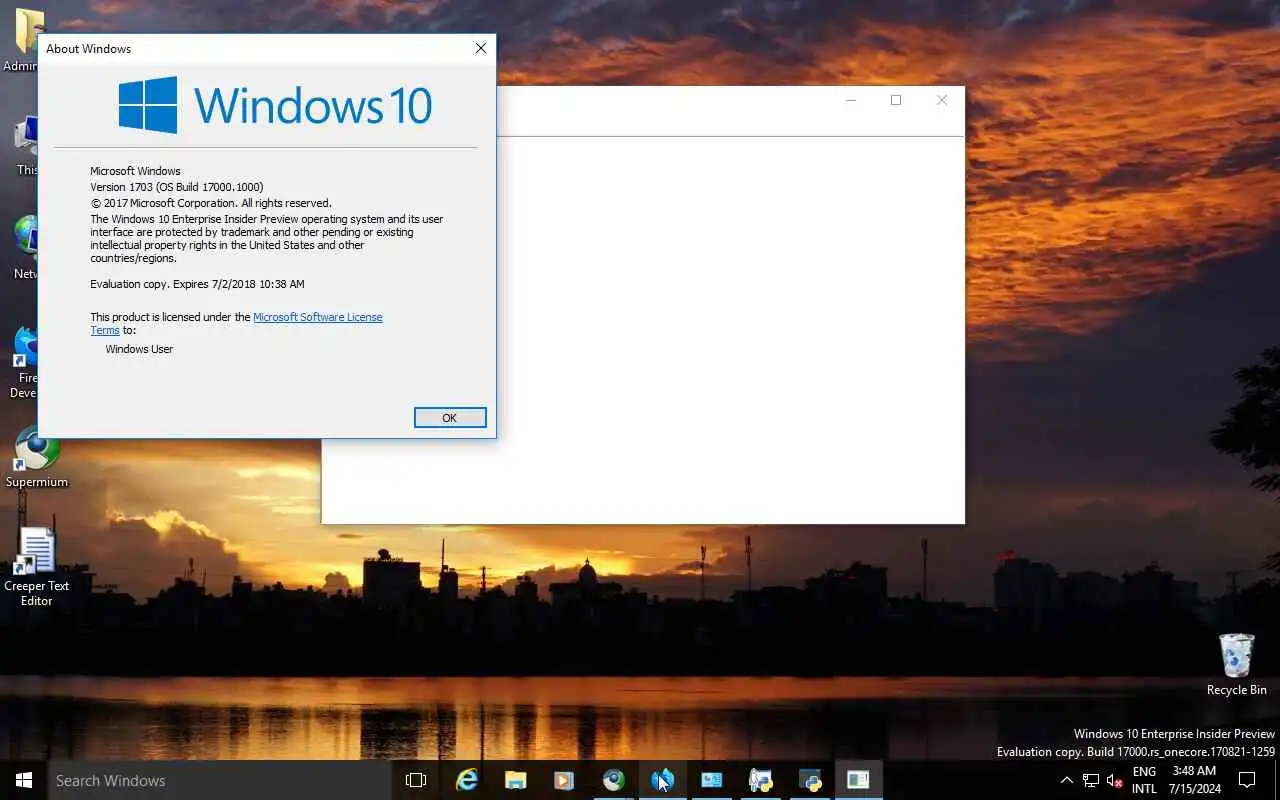Switch to Supermium in the taskbar

click(x=613, y=780)
